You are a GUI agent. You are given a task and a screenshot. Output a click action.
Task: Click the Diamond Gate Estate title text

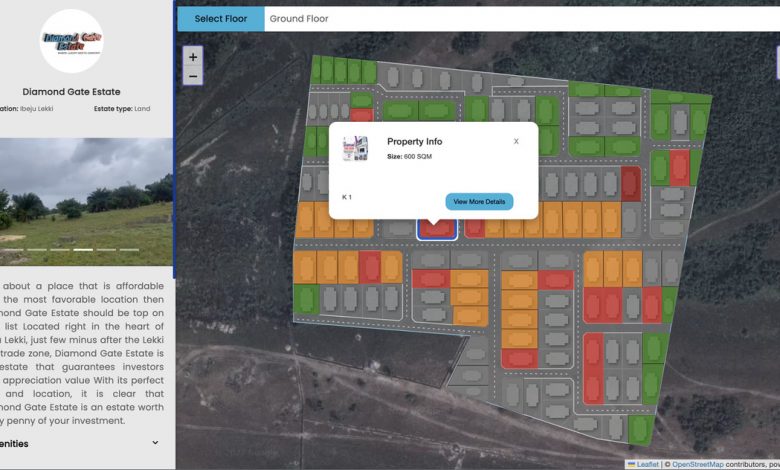pos(71,91)
